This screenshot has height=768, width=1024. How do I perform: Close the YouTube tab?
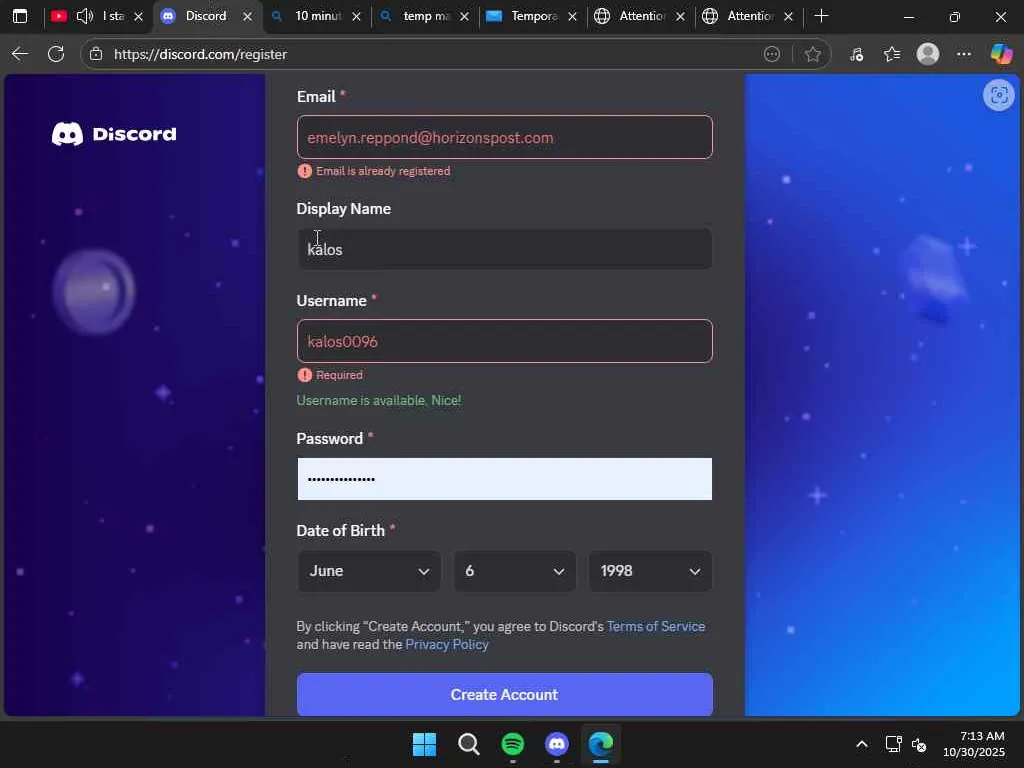[138, 17]
